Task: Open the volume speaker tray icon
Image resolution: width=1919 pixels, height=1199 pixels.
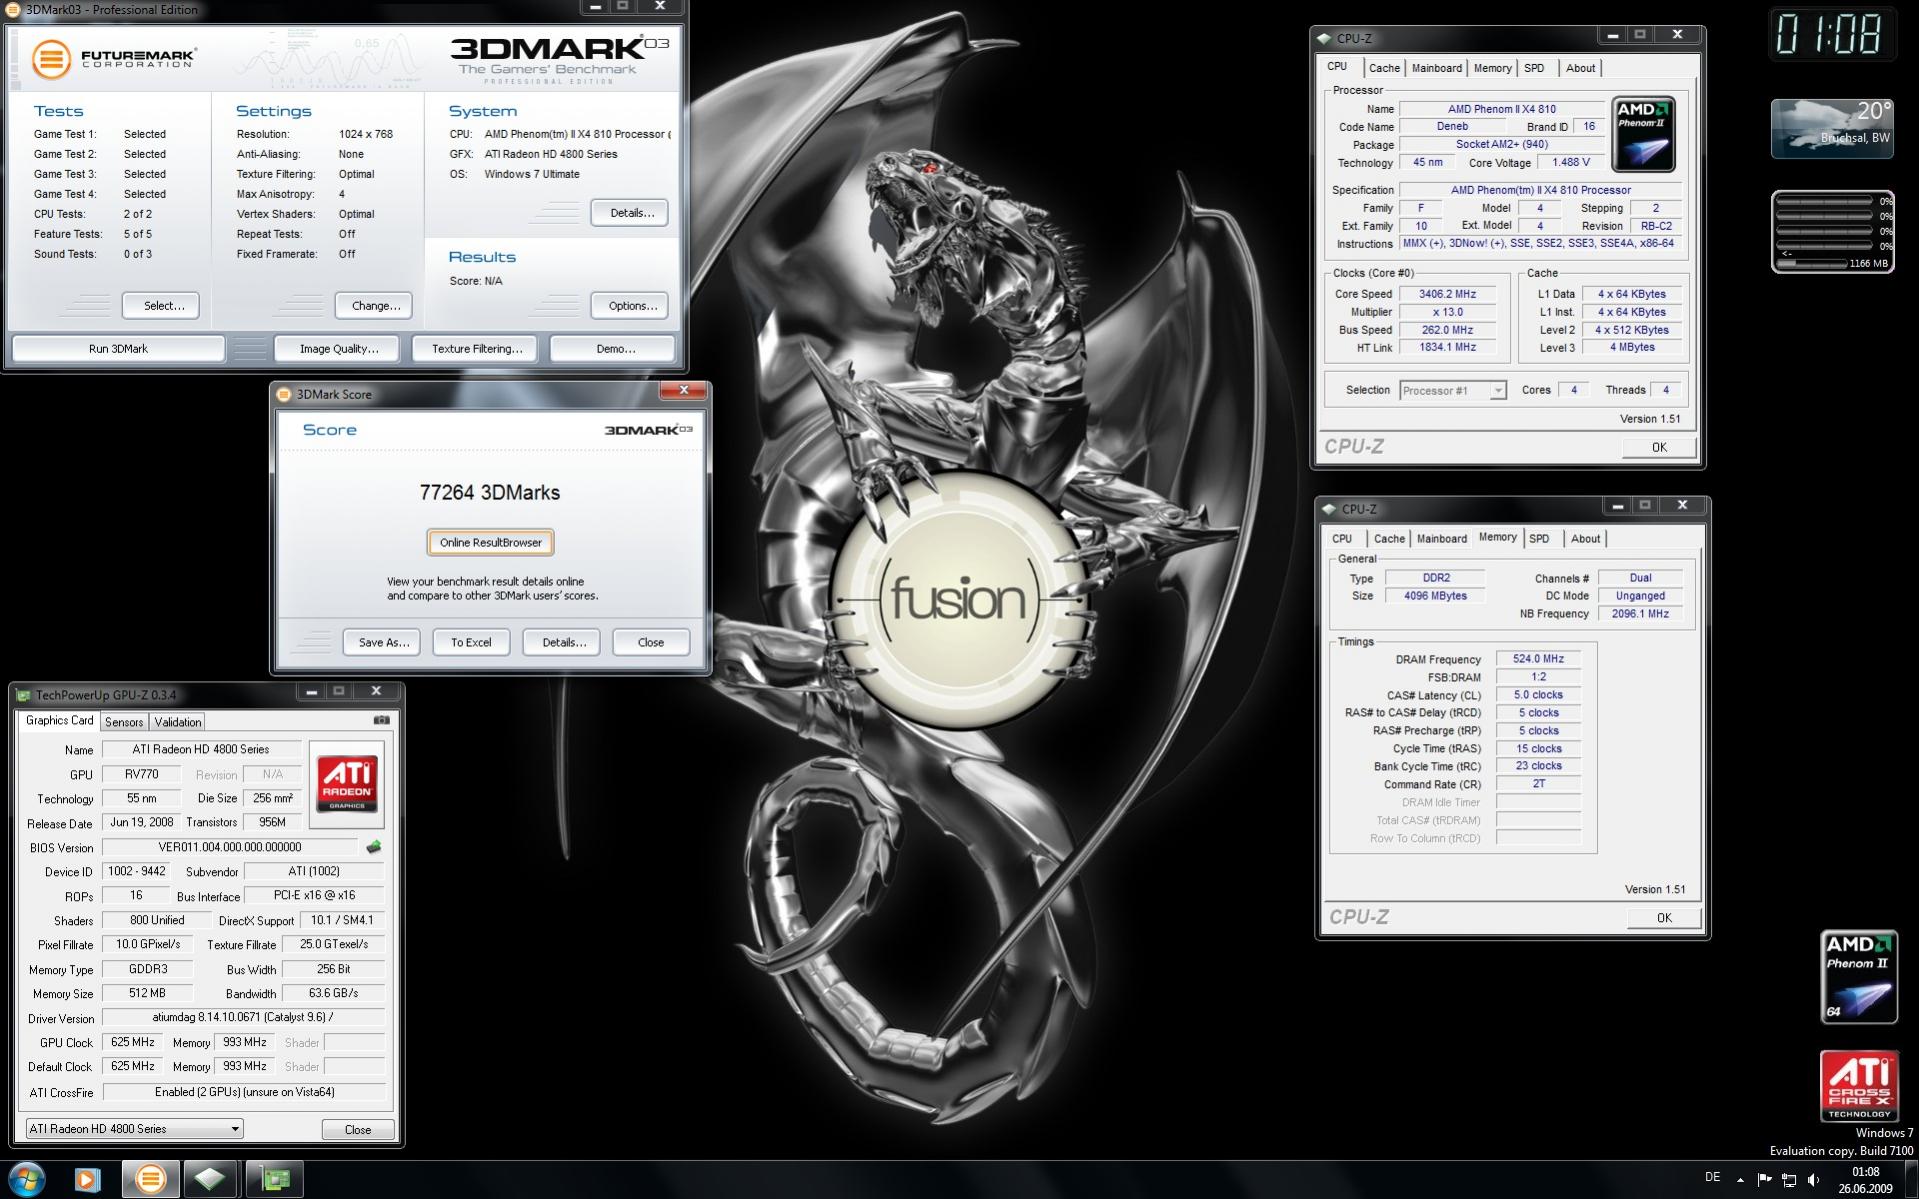Action: point(1814,1180)
